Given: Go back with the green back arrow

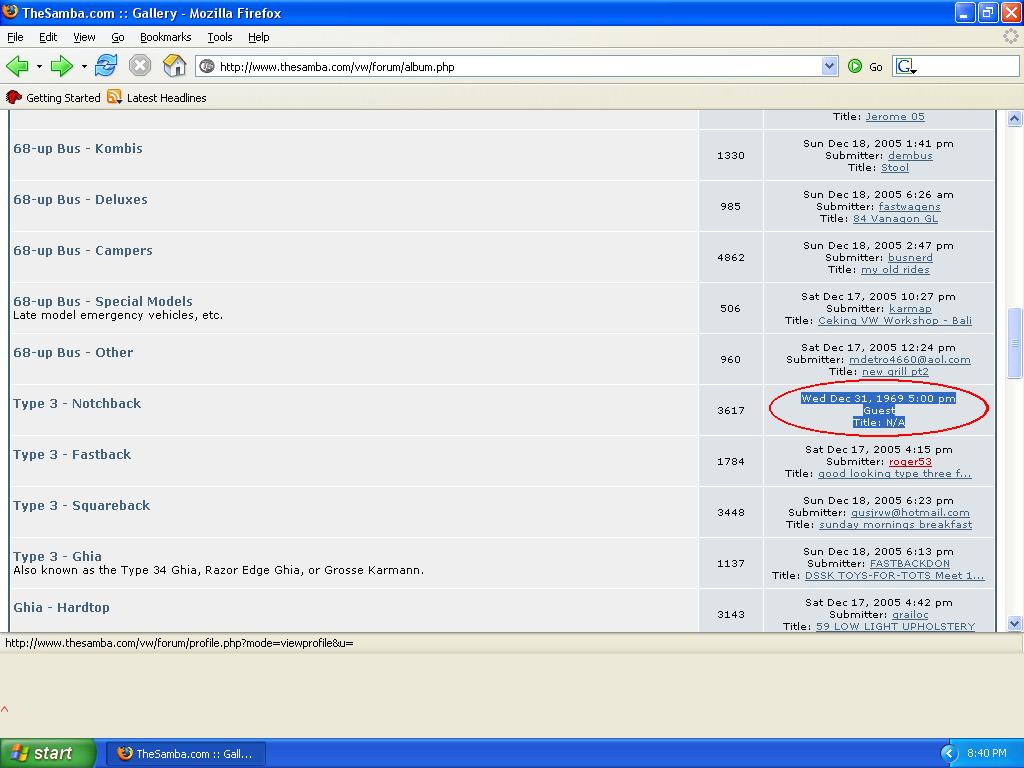Looking at the screenshot, I should coord(18,66).
